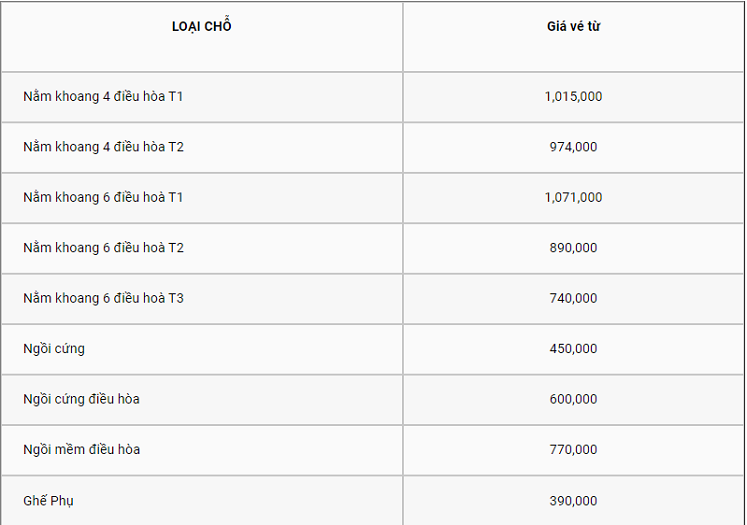Click the 1,071,000 price cell
747x525 pixels.
[x=573, y=198]
